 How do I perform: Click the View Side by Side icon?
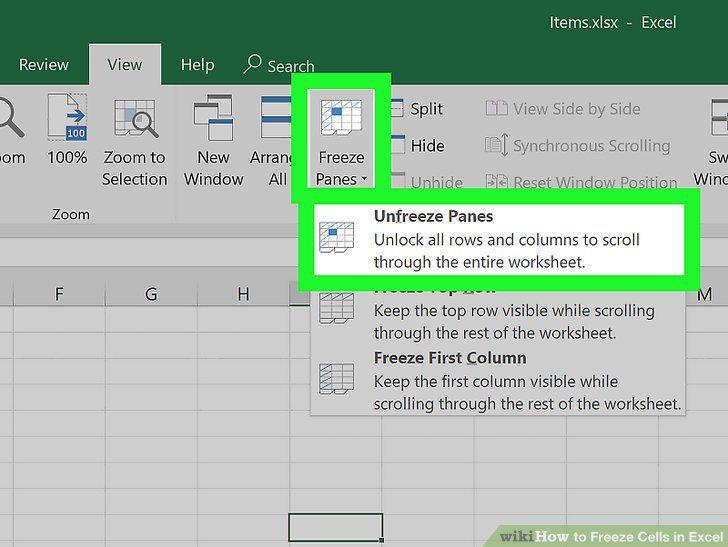click(x=496, y=109)
